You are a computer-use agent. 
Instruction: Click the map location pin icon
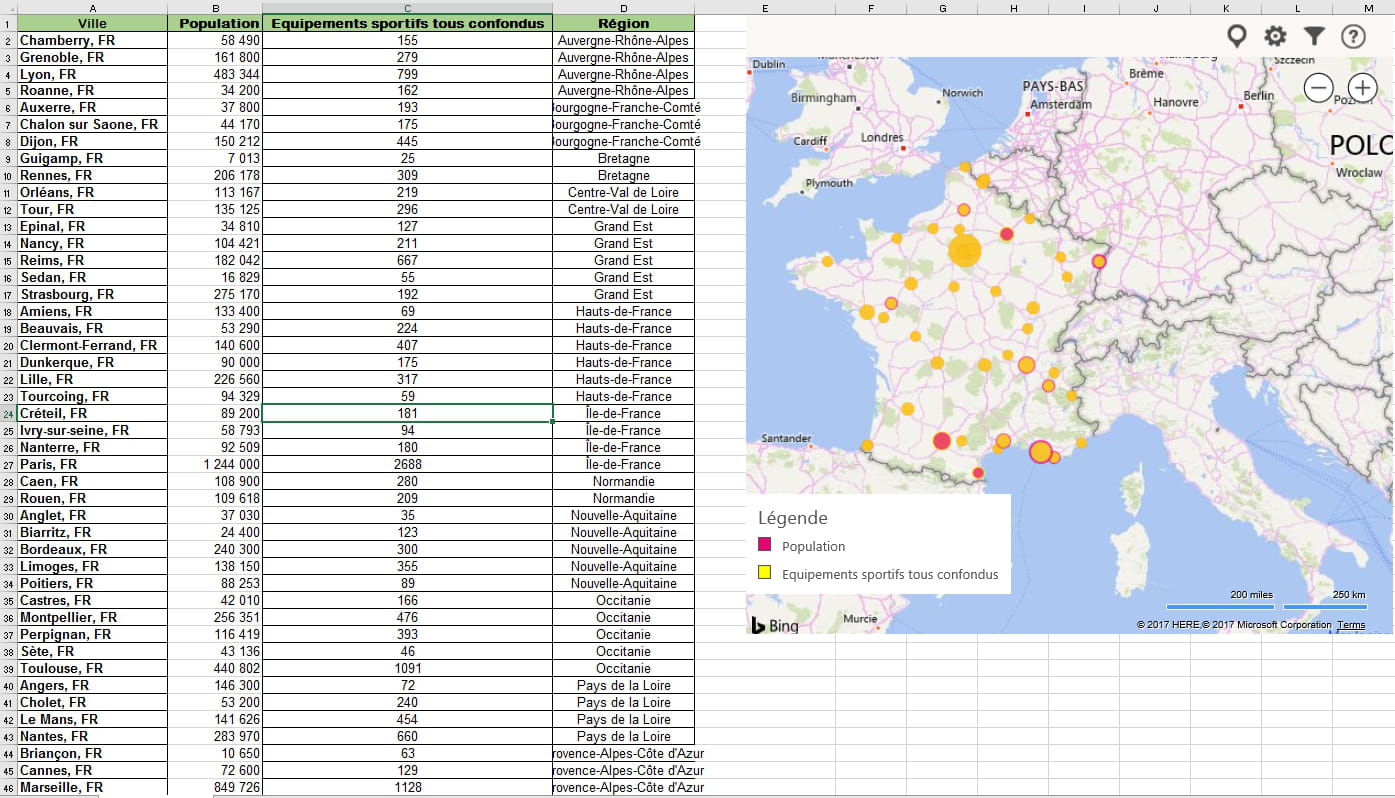click(x=1237, y=36)
